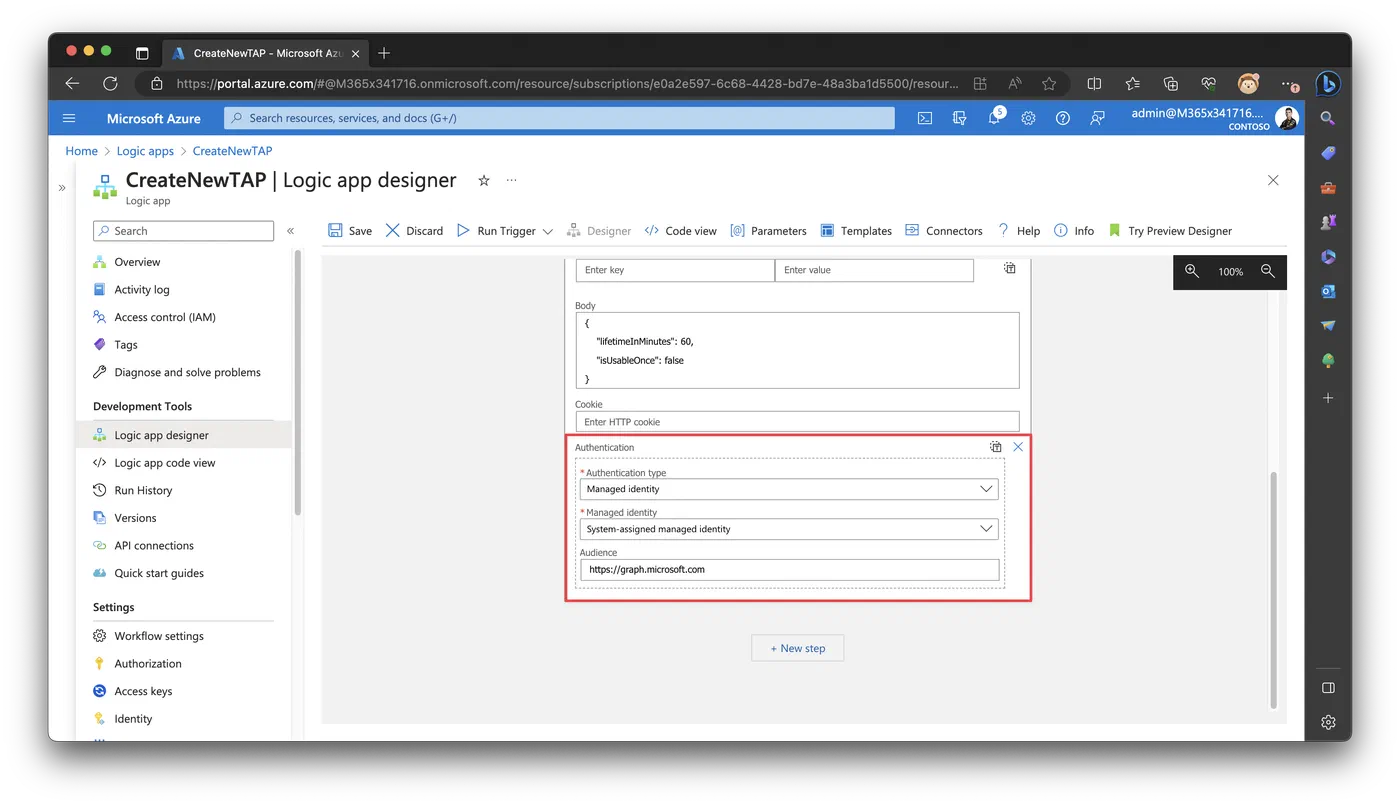The height and width of the screenshot is (805, 1400).
Task: Open the ellipsis more options beside title
Action: pos(512,181)
